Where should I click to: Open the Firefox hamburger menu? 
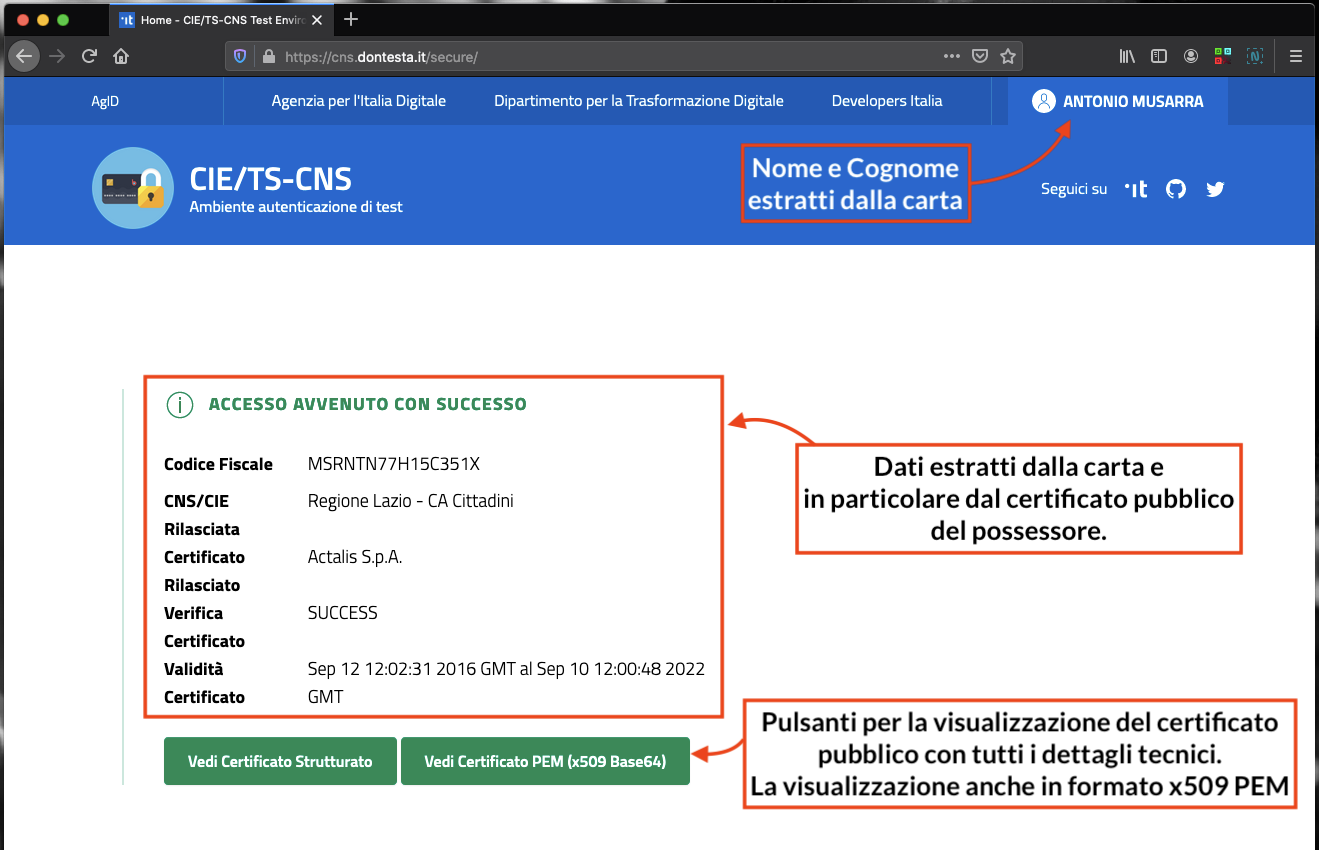click(1296, 56)
